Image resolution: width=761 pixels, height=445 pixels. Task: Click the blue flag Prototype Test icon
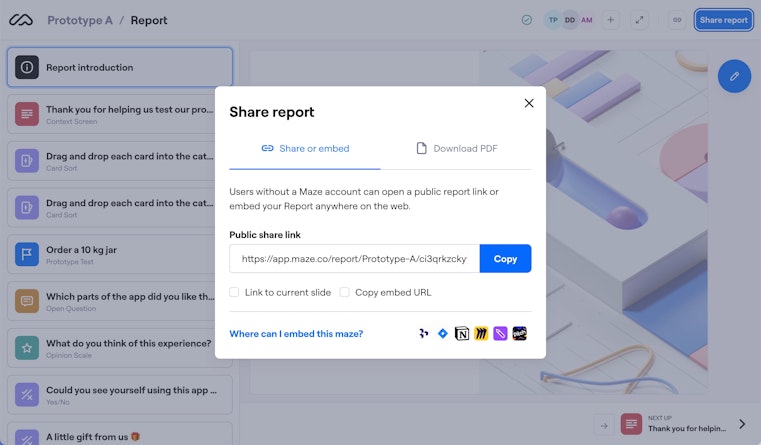pyautogui.click(x=27, y=254)
